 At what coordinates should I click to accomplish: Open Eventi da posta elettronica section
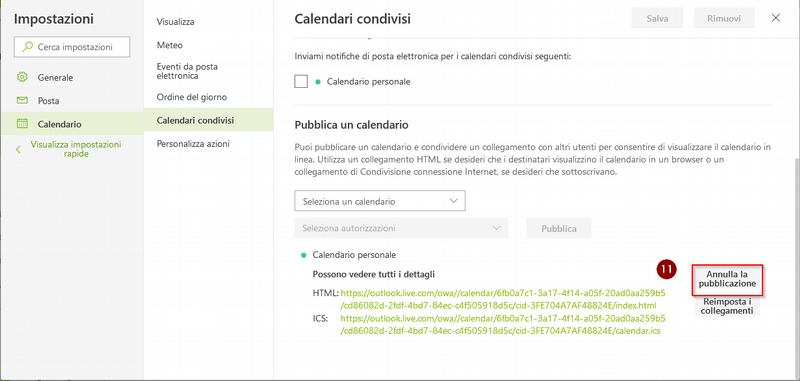click(x=187, y=71)
